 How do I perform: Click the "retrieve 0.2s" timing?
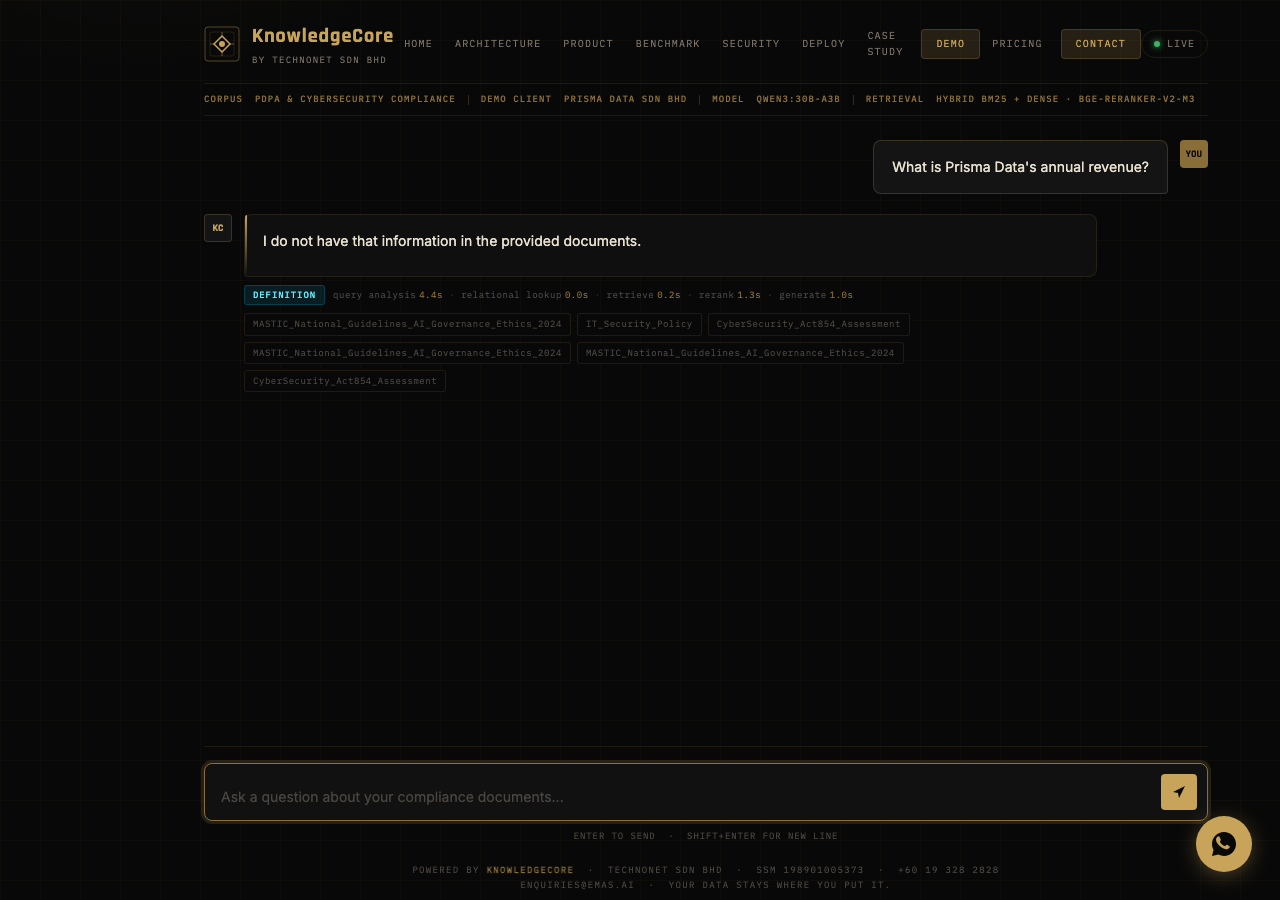[643, 295]
